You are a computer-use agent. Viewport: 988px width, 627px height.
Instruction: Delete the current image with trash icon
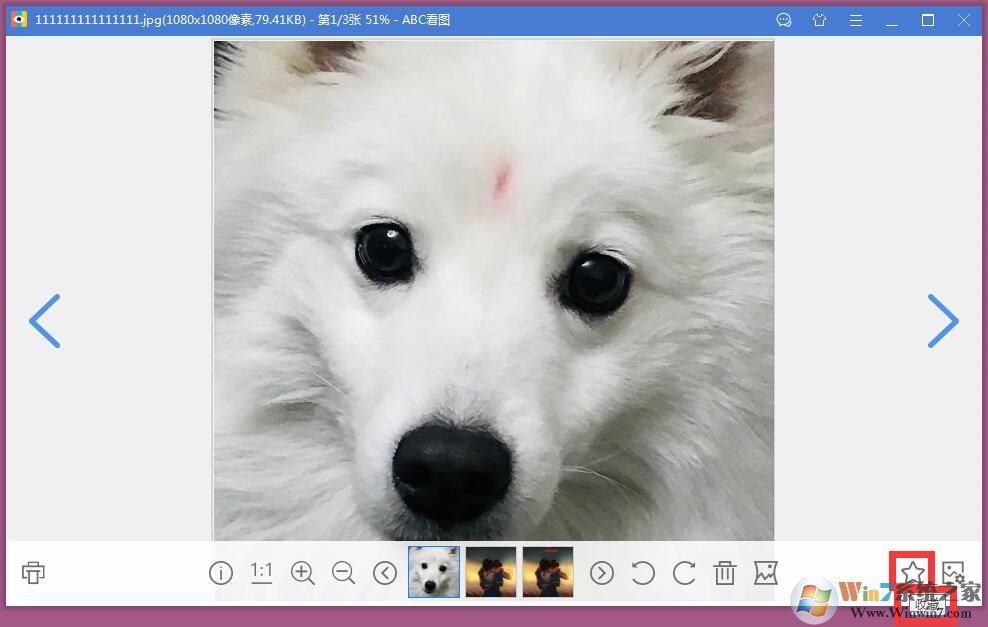pos(725,573)
